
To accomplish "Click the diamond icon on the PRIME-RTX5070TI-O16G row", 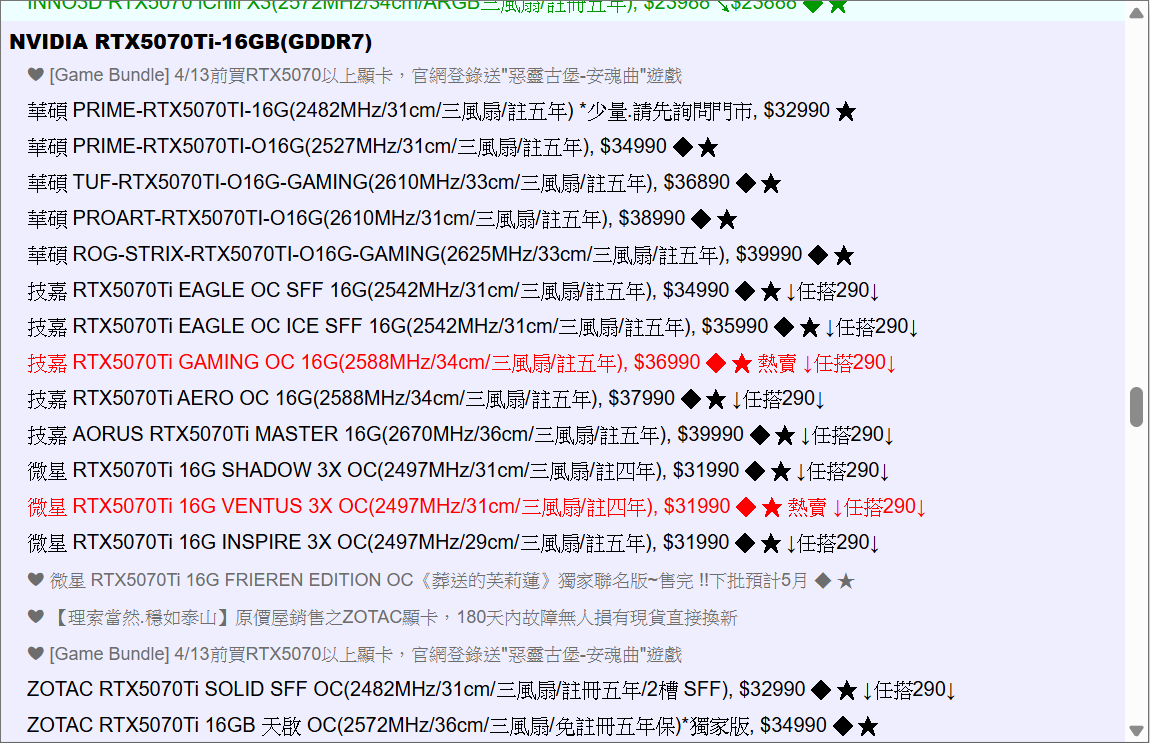I will pyautogui.click(x=683, y=147).
